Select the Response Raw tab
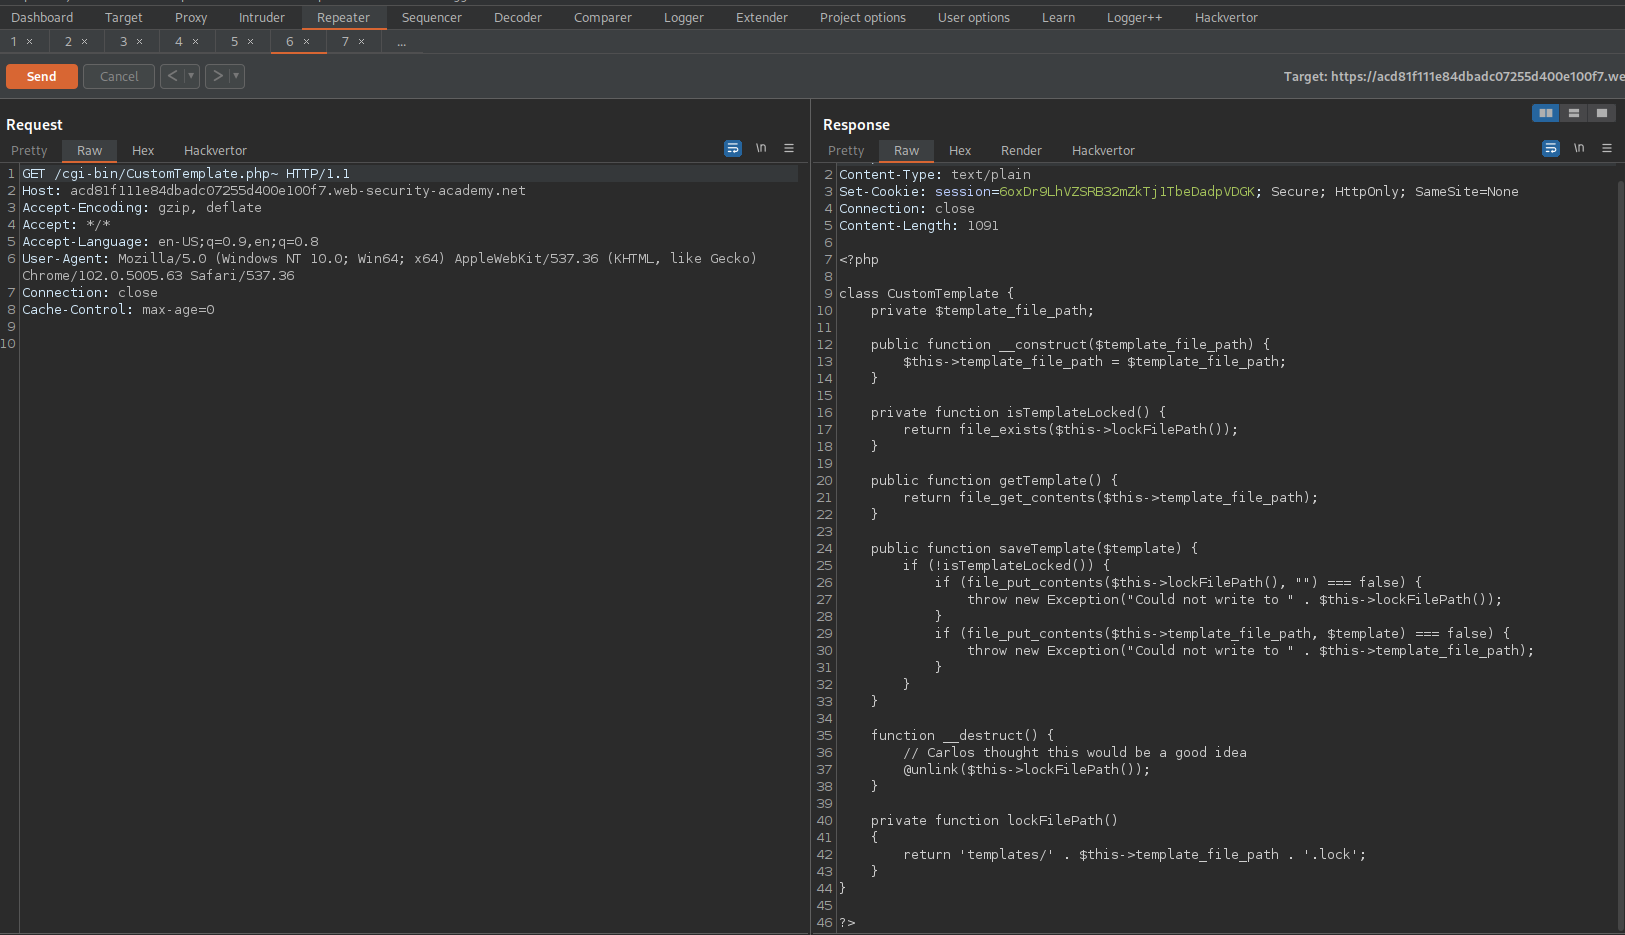This screenshot has height=935, width=1625. 907,151
